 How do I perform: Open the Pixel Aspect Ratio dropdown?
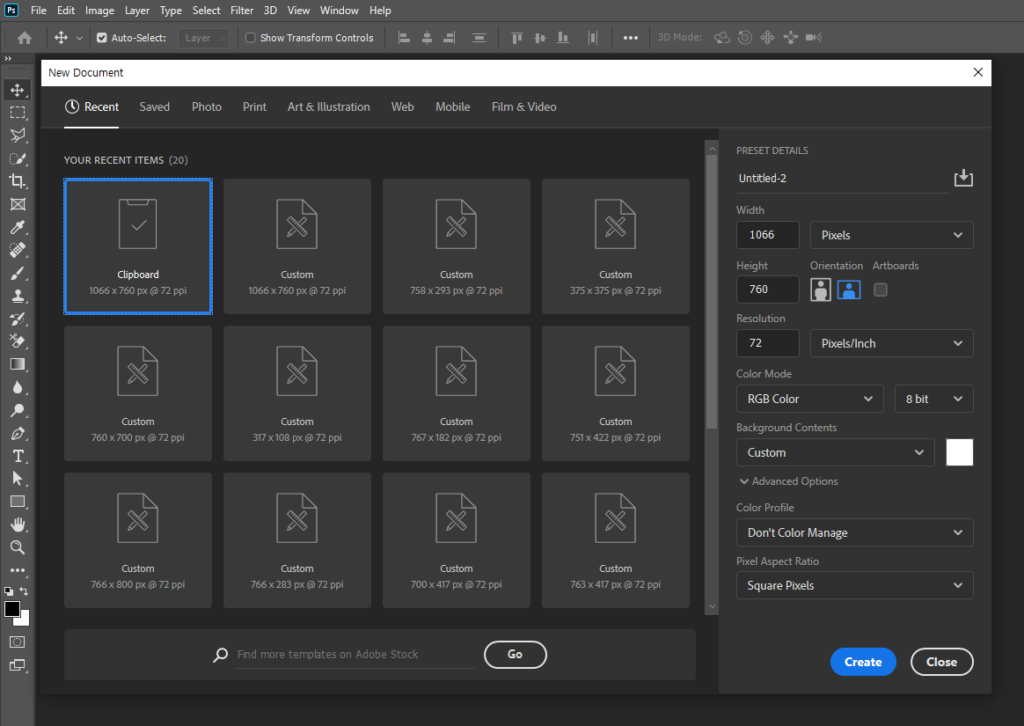point(854,585)
